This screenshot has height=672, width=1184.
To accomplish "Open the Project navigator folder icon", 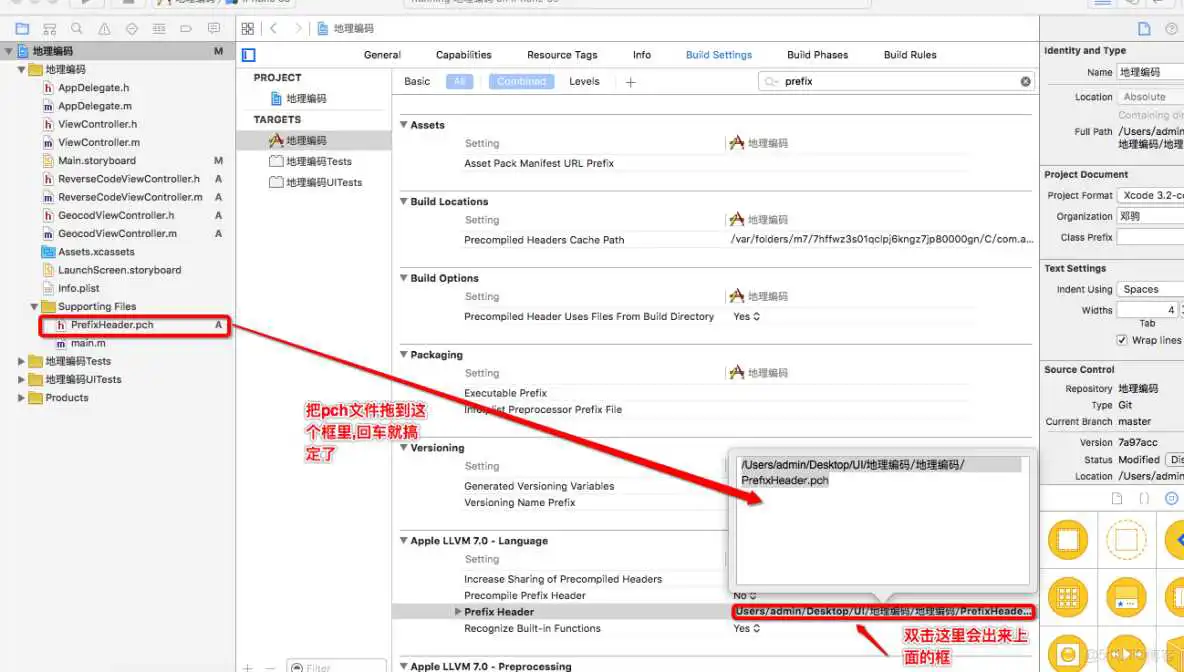I will click(x=22, y=29).
